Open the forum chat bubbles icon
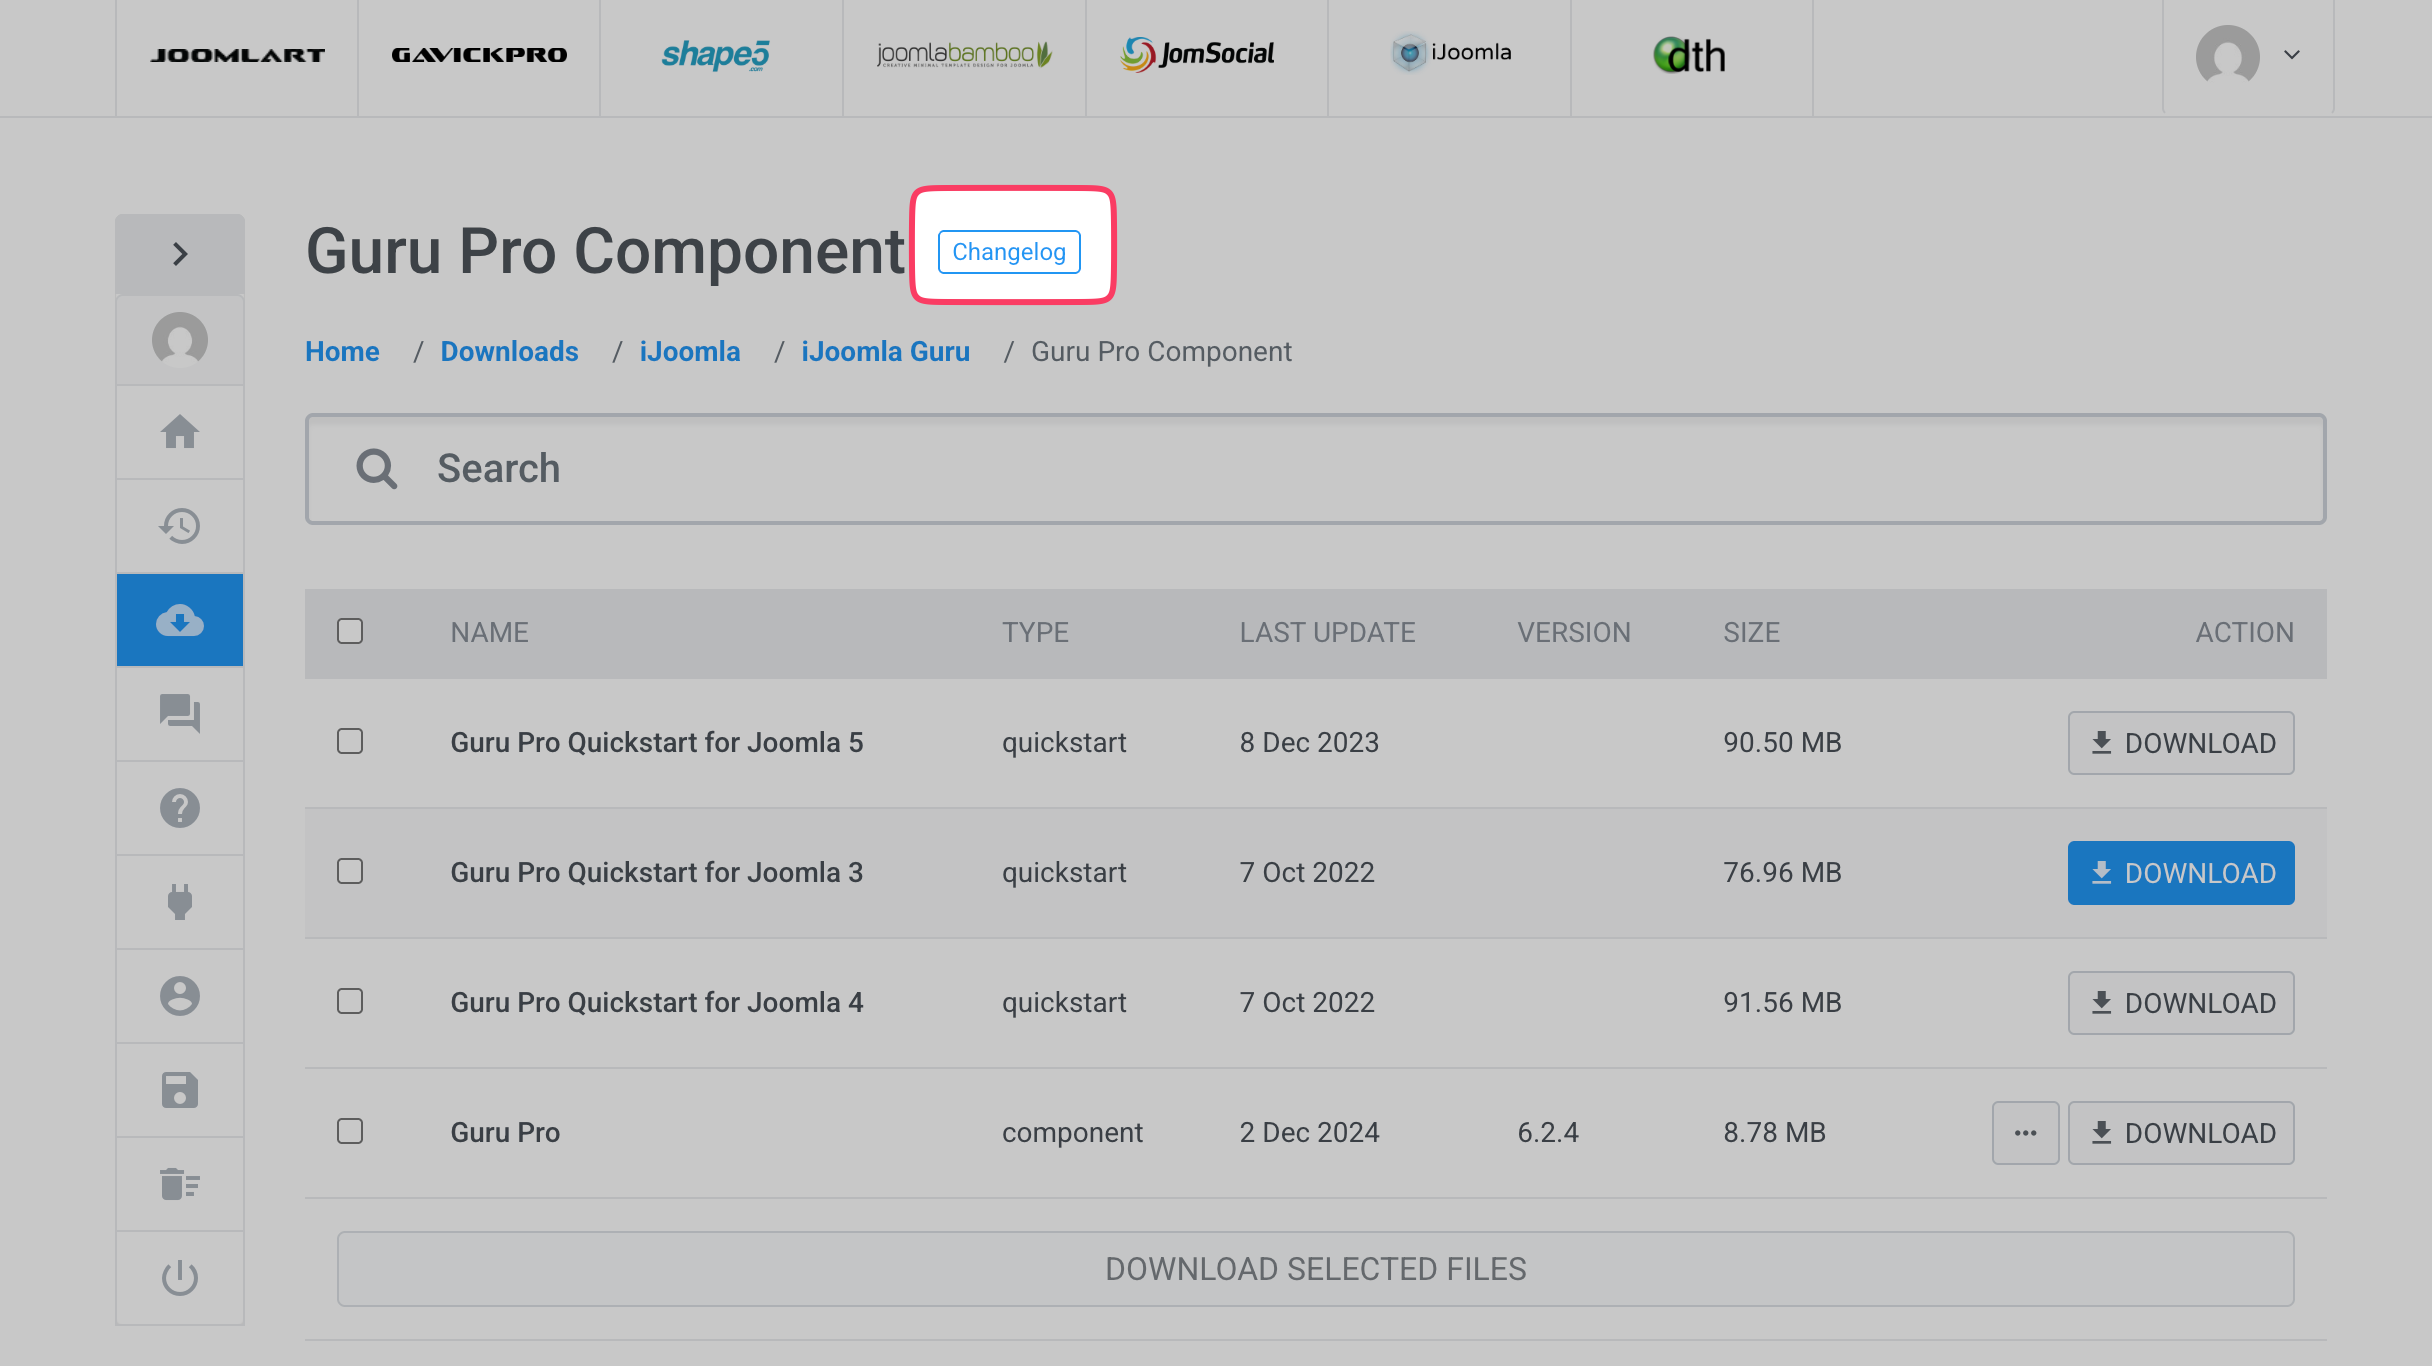 click(x=180, y=714)
